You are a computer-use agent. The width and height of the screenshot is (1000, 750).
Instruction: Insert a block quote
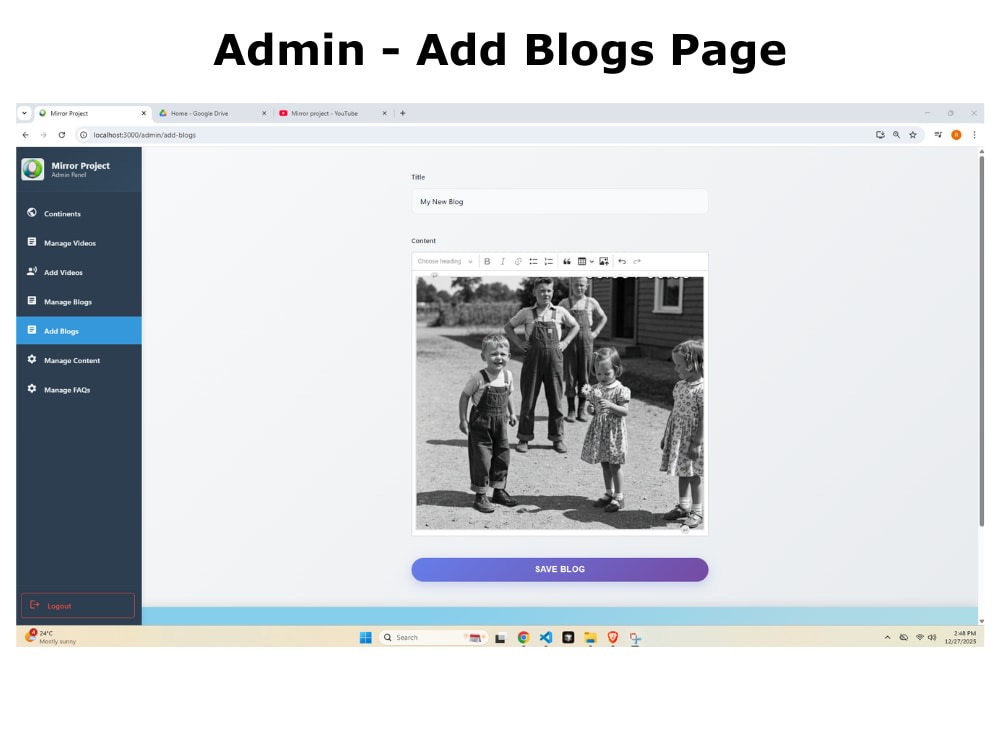click(x=566, y=261)
